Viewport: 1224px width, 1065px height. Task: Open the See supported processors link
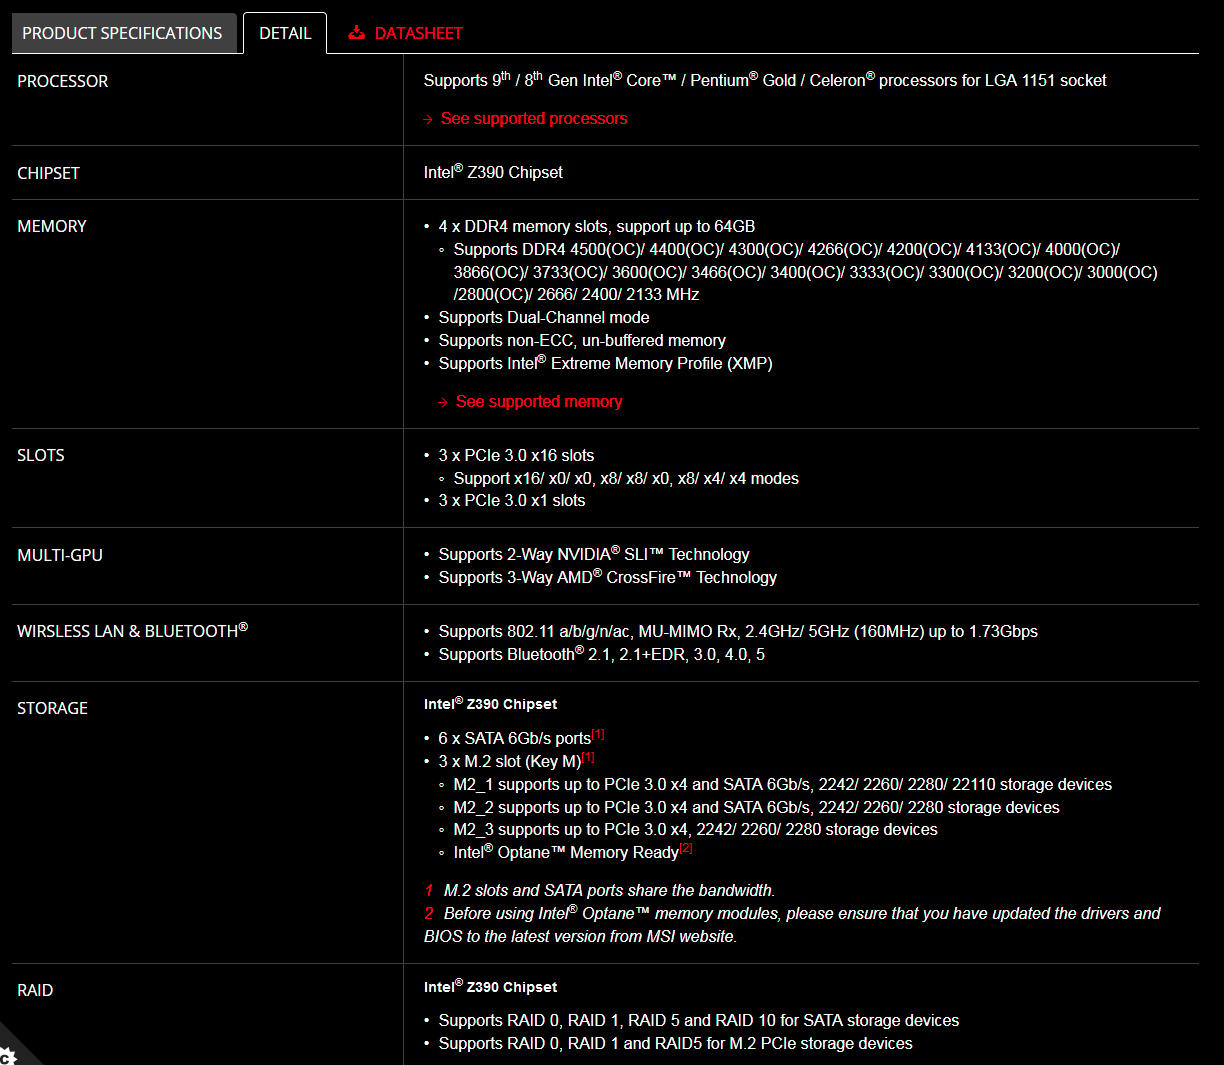pos(534,118)
